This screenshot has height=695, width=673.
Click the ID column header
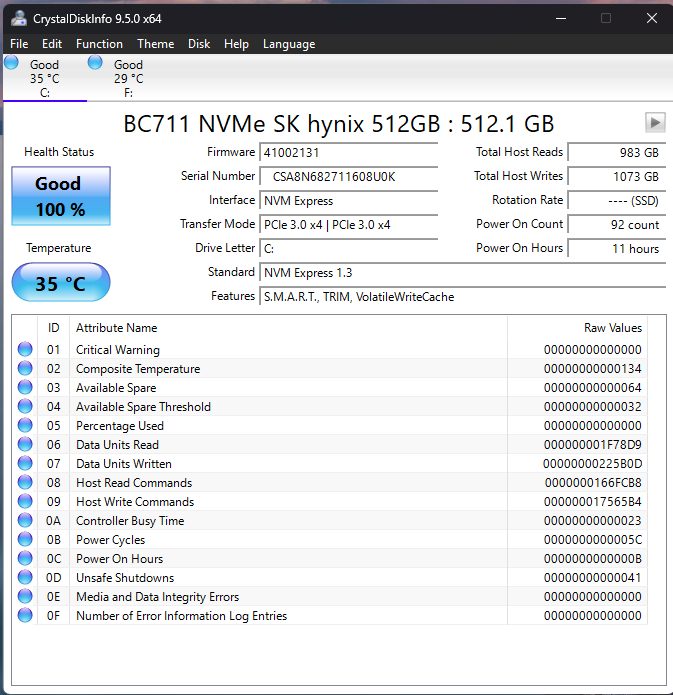54,328
